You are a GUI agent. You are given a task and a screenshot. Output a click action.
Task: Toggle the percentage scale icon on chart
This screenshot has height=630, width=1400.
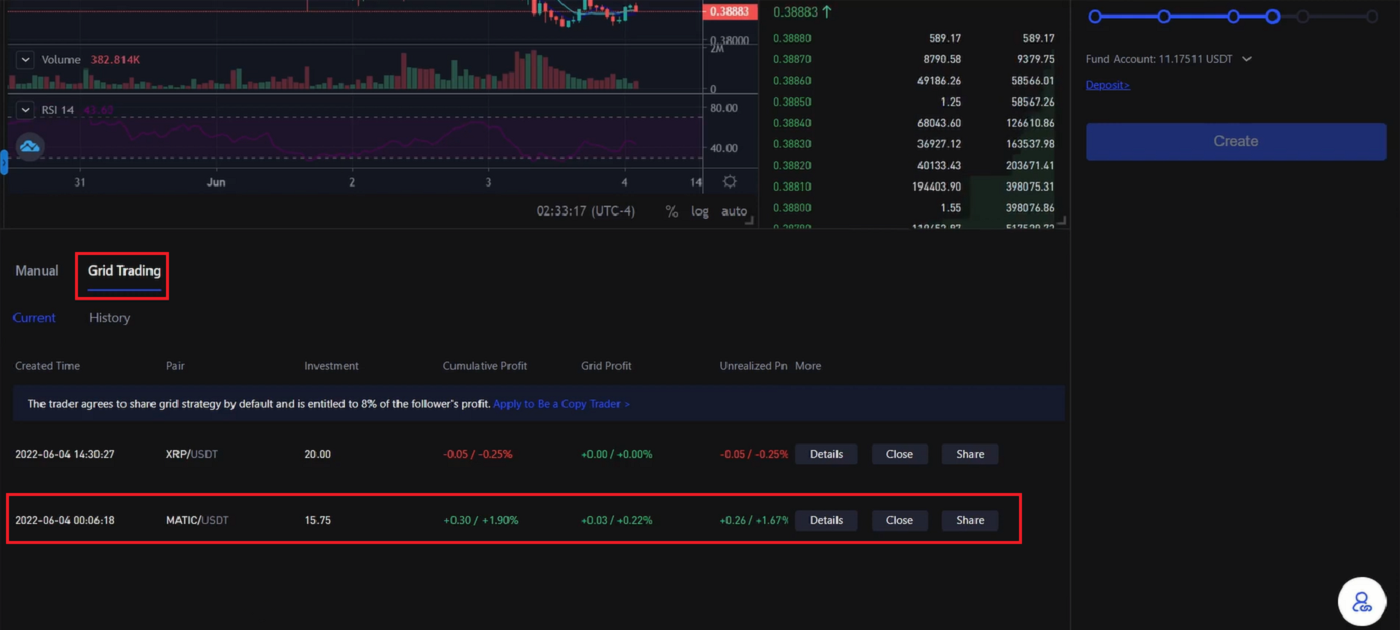(671, 211)
